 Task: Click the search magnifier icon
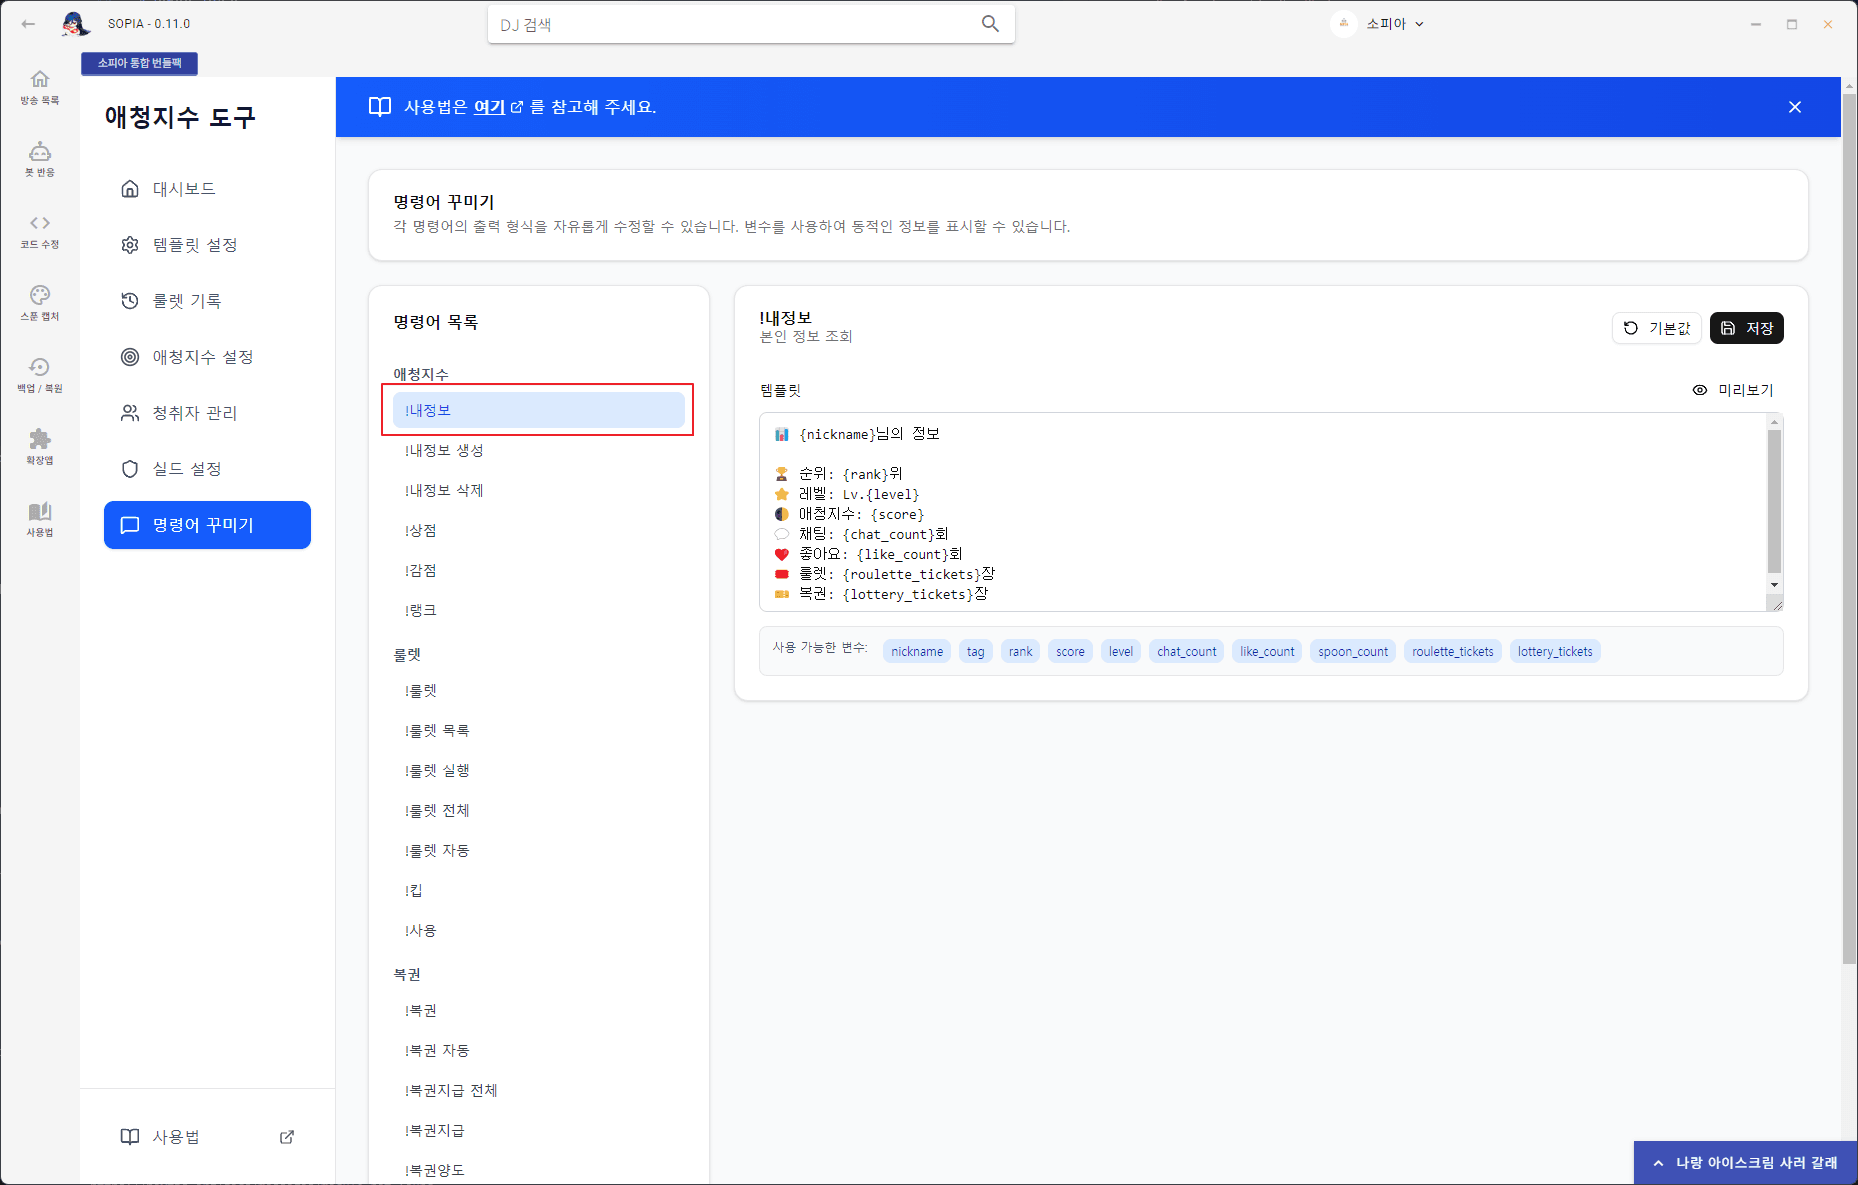pos(989,23)
